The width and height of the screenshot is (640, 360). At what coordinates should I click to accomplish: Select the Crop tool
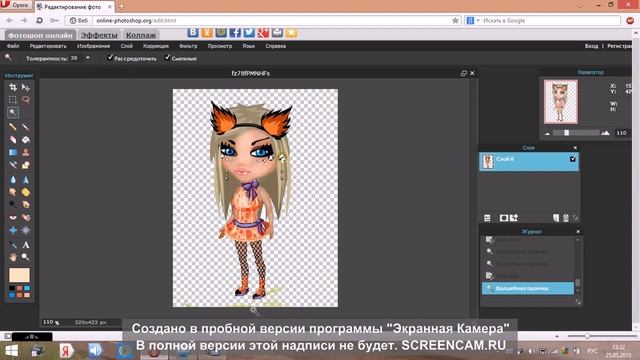point(13,87)
